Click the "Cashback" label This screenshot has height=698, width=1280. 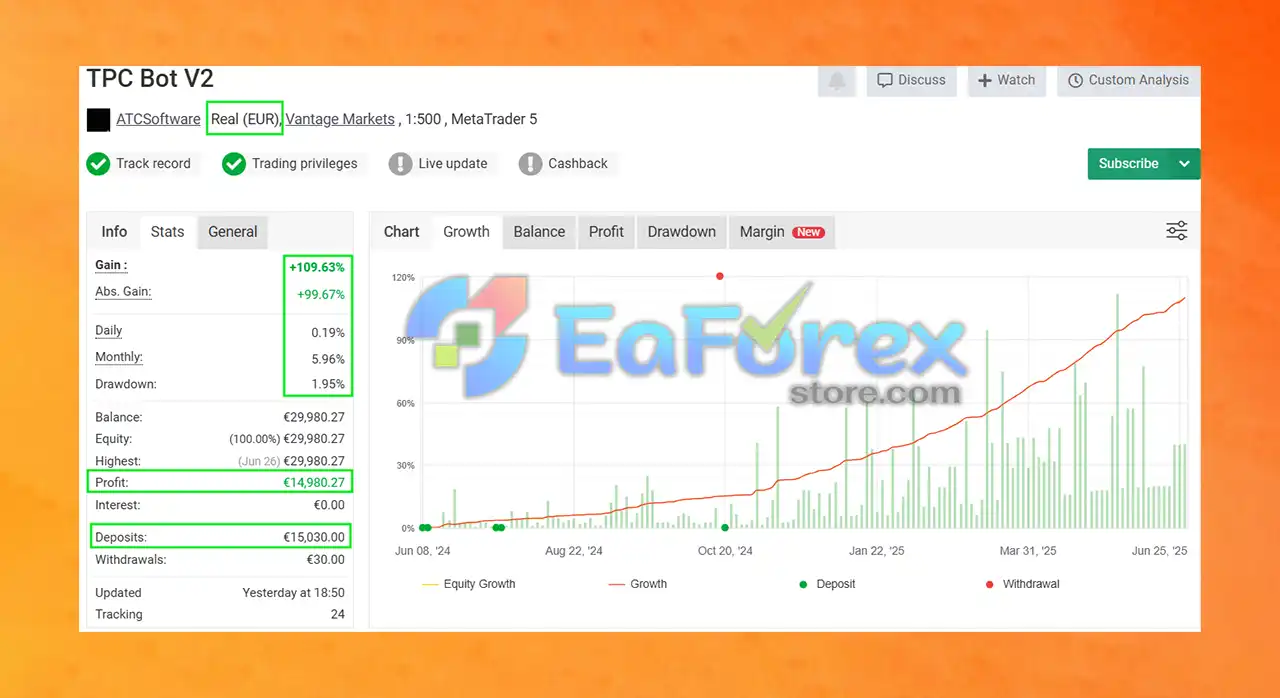578,164
